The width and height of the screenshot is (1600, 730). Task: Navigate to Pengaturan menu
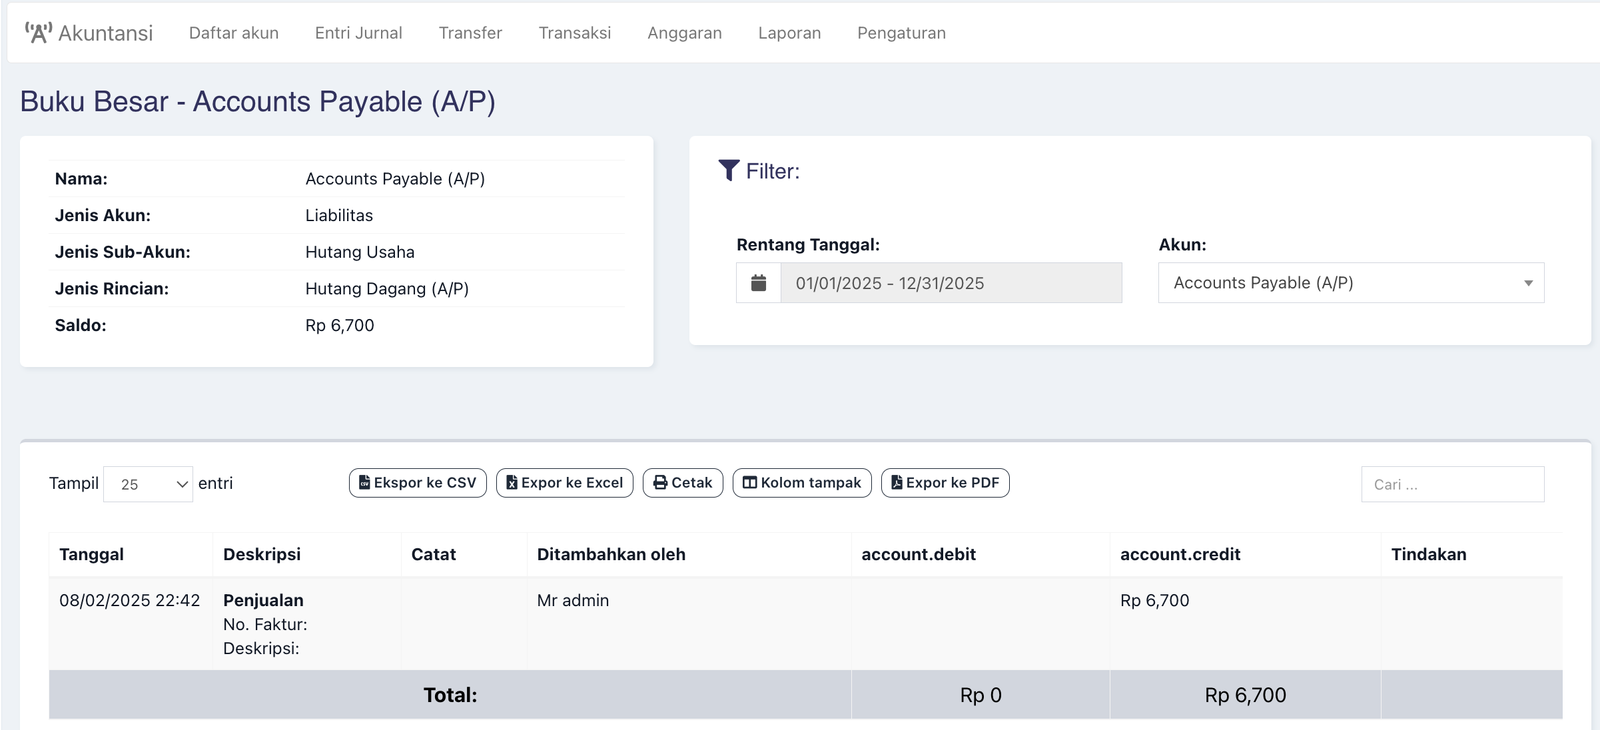tap(901, 33)
